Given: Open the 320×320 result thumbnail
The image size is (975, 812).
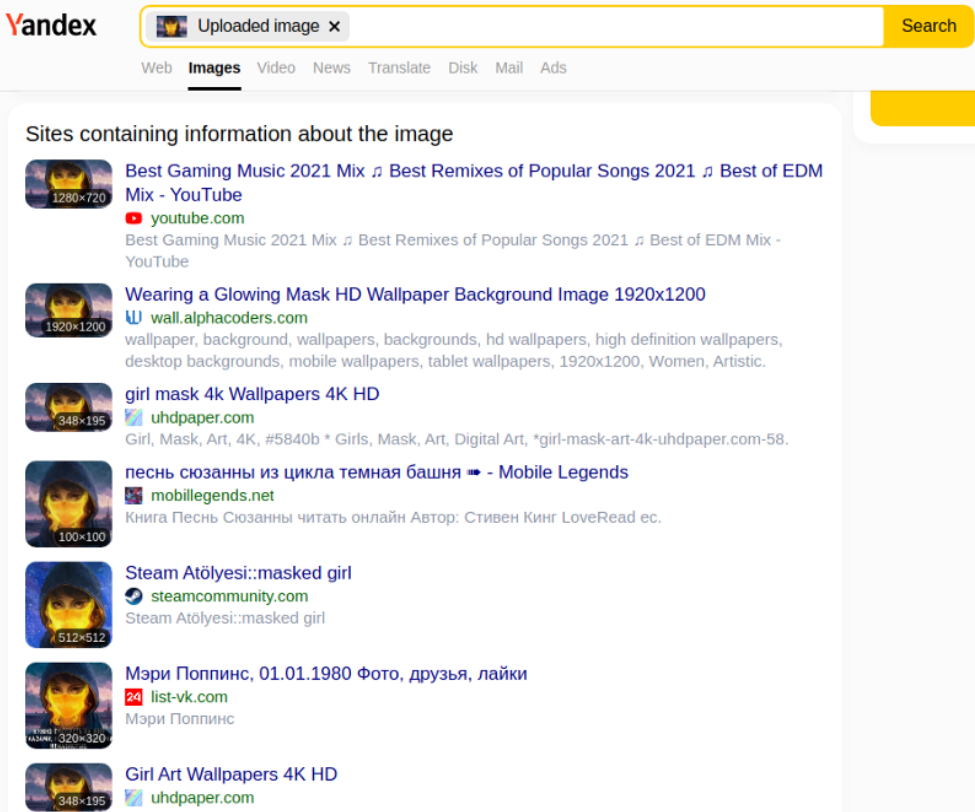Looking at the screenshot, I should [68, 706].
